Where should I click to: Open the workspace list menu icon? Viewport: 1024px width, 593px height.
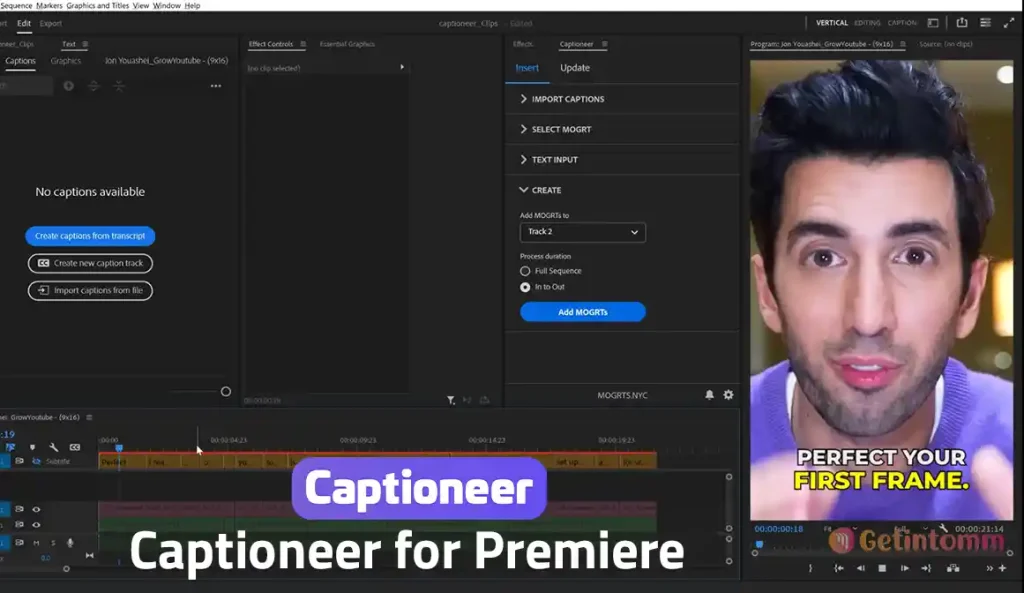click(x=985, y=23)
